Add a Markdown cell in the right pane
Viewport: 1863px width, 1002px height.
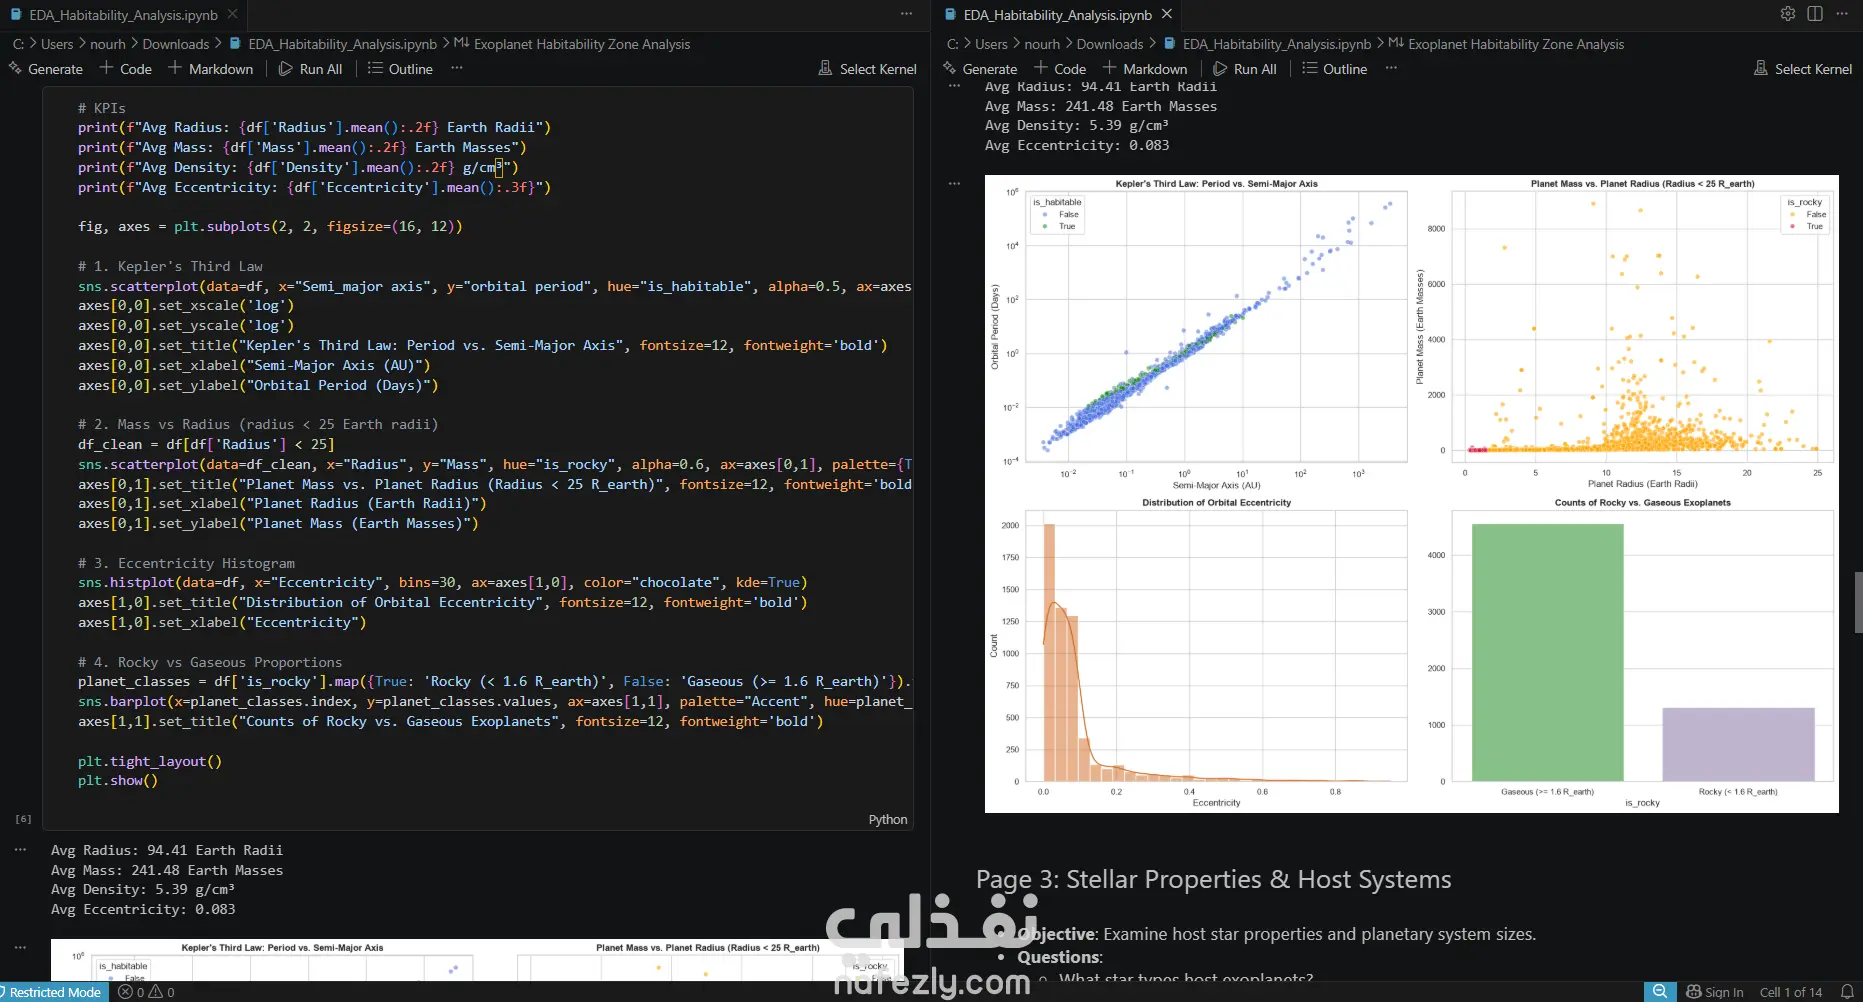pos(1145,68)
